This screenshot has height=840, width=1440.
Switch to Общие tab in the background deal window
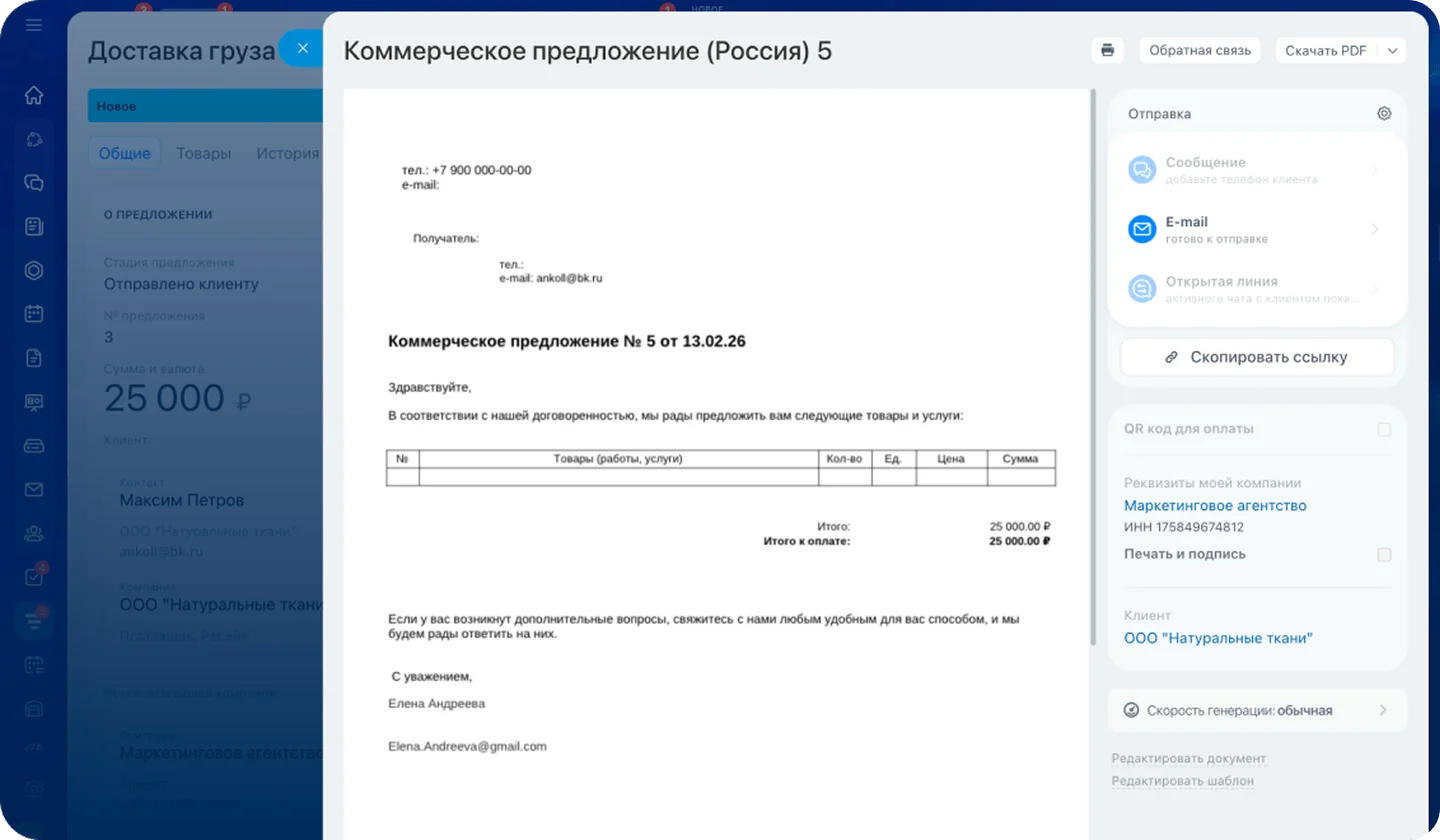click(125, 153)
